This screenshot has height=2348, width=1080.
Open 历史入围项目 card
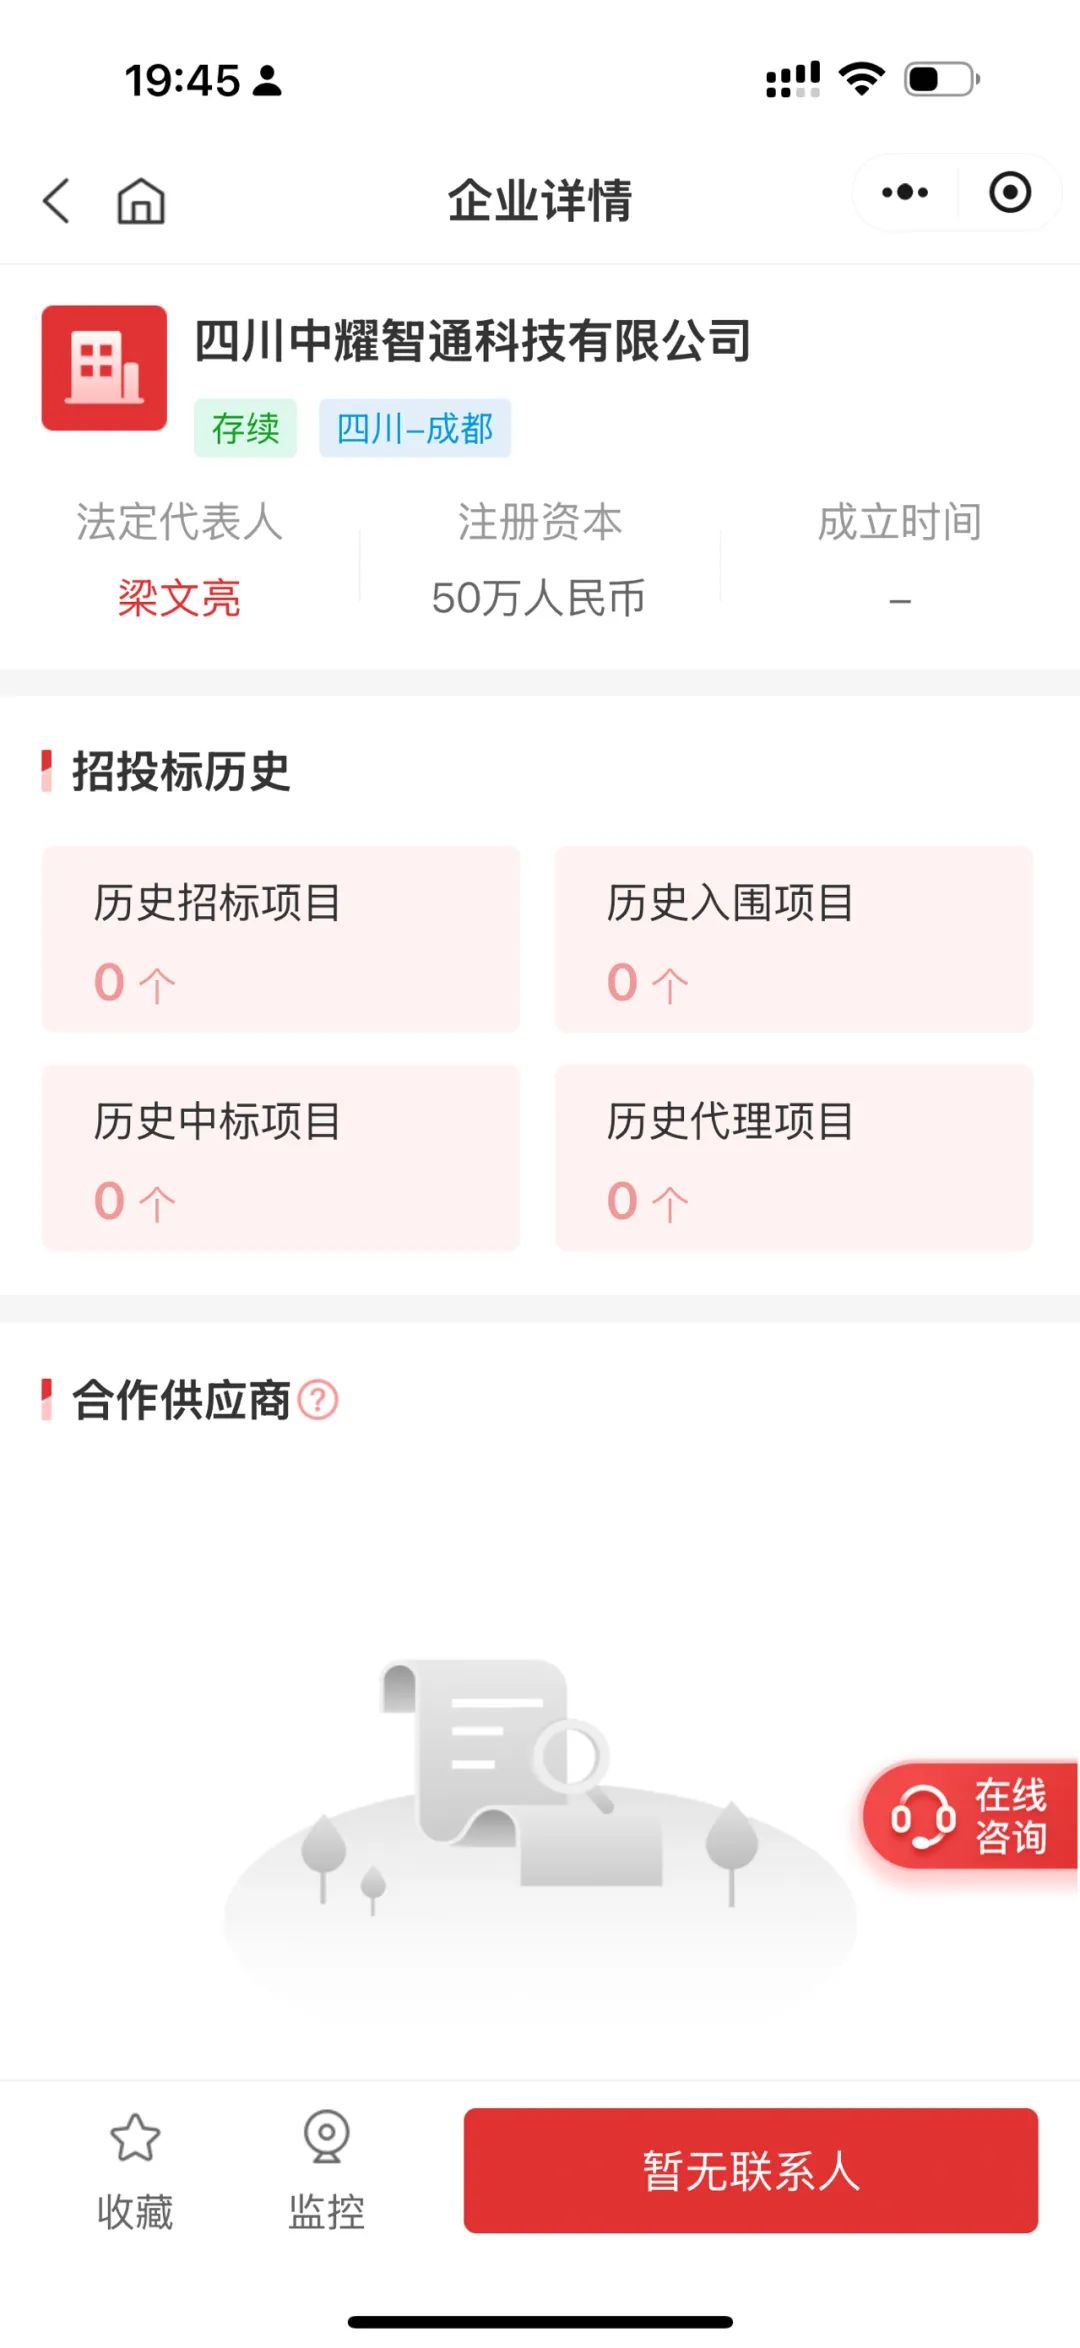tap(794, 939)
